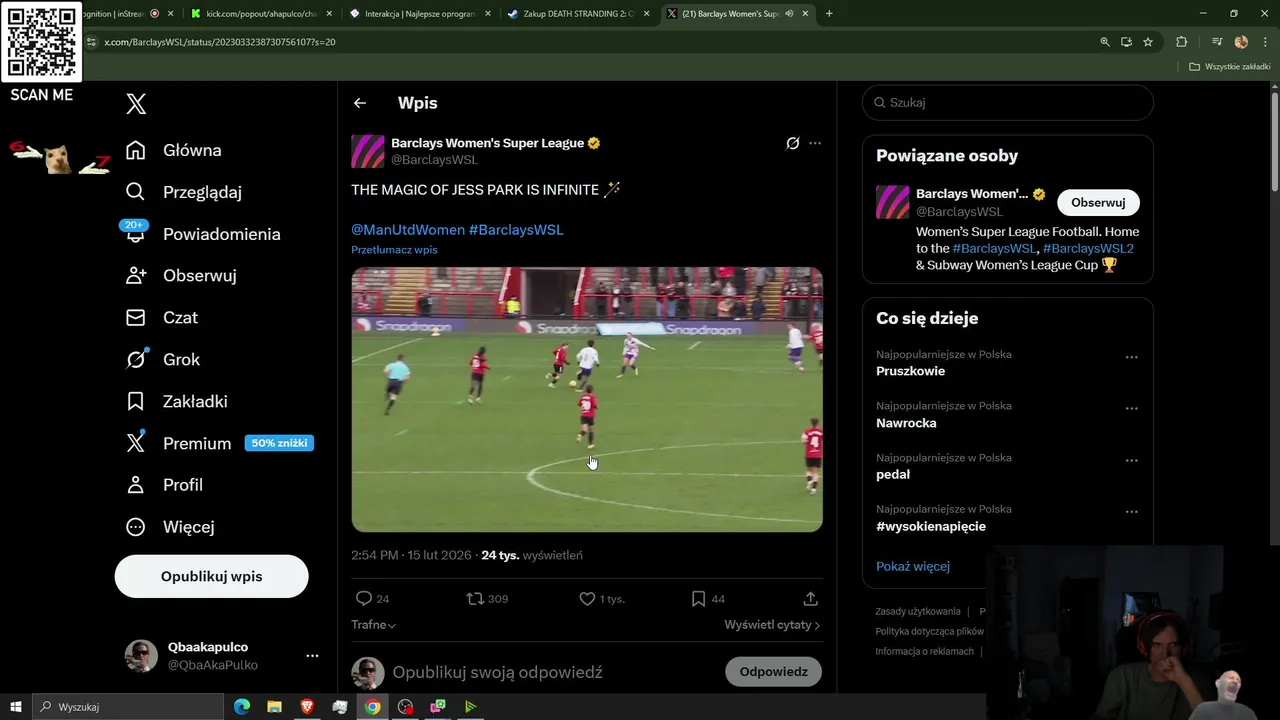Viewport: 1280px width, 720px height.
Task: Open Premium subscription page
Action: coord(219,443)
